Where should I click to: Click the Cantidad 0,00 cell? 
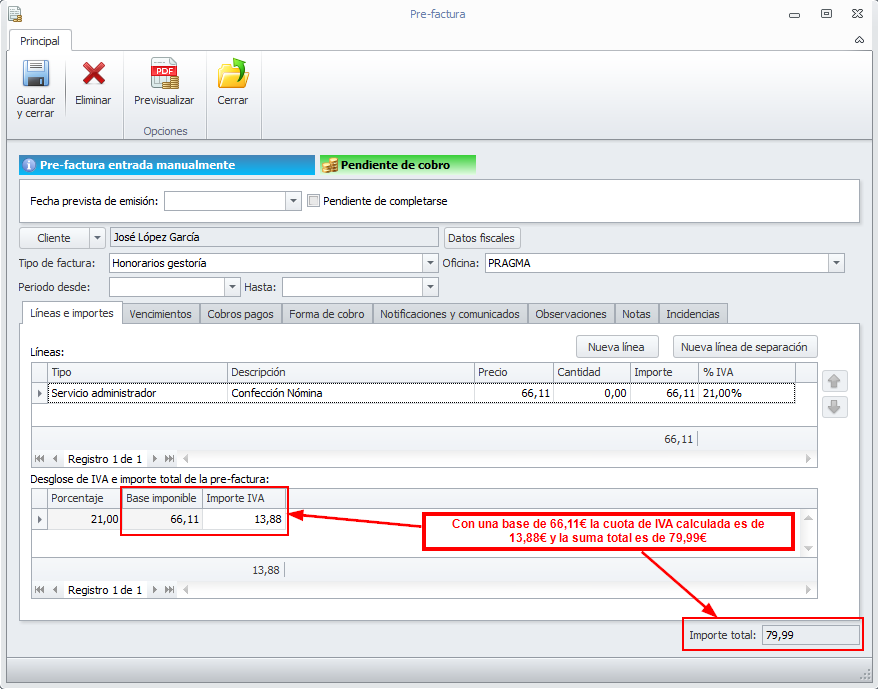pyautogui.click(x=592, y=393)
